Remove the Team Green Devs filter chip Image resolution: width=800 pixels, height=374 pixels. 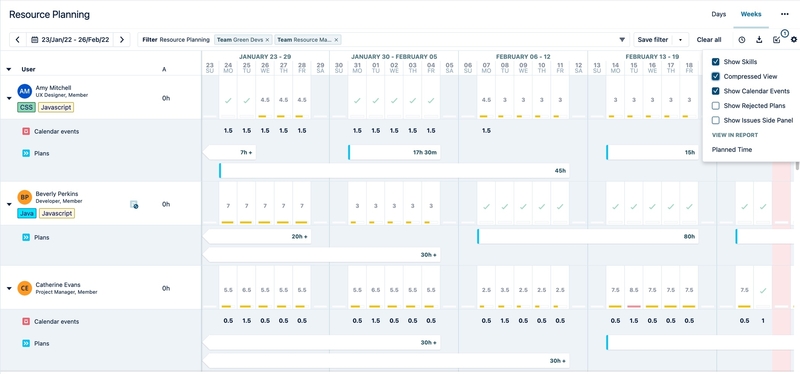click(x=267, y=40)
